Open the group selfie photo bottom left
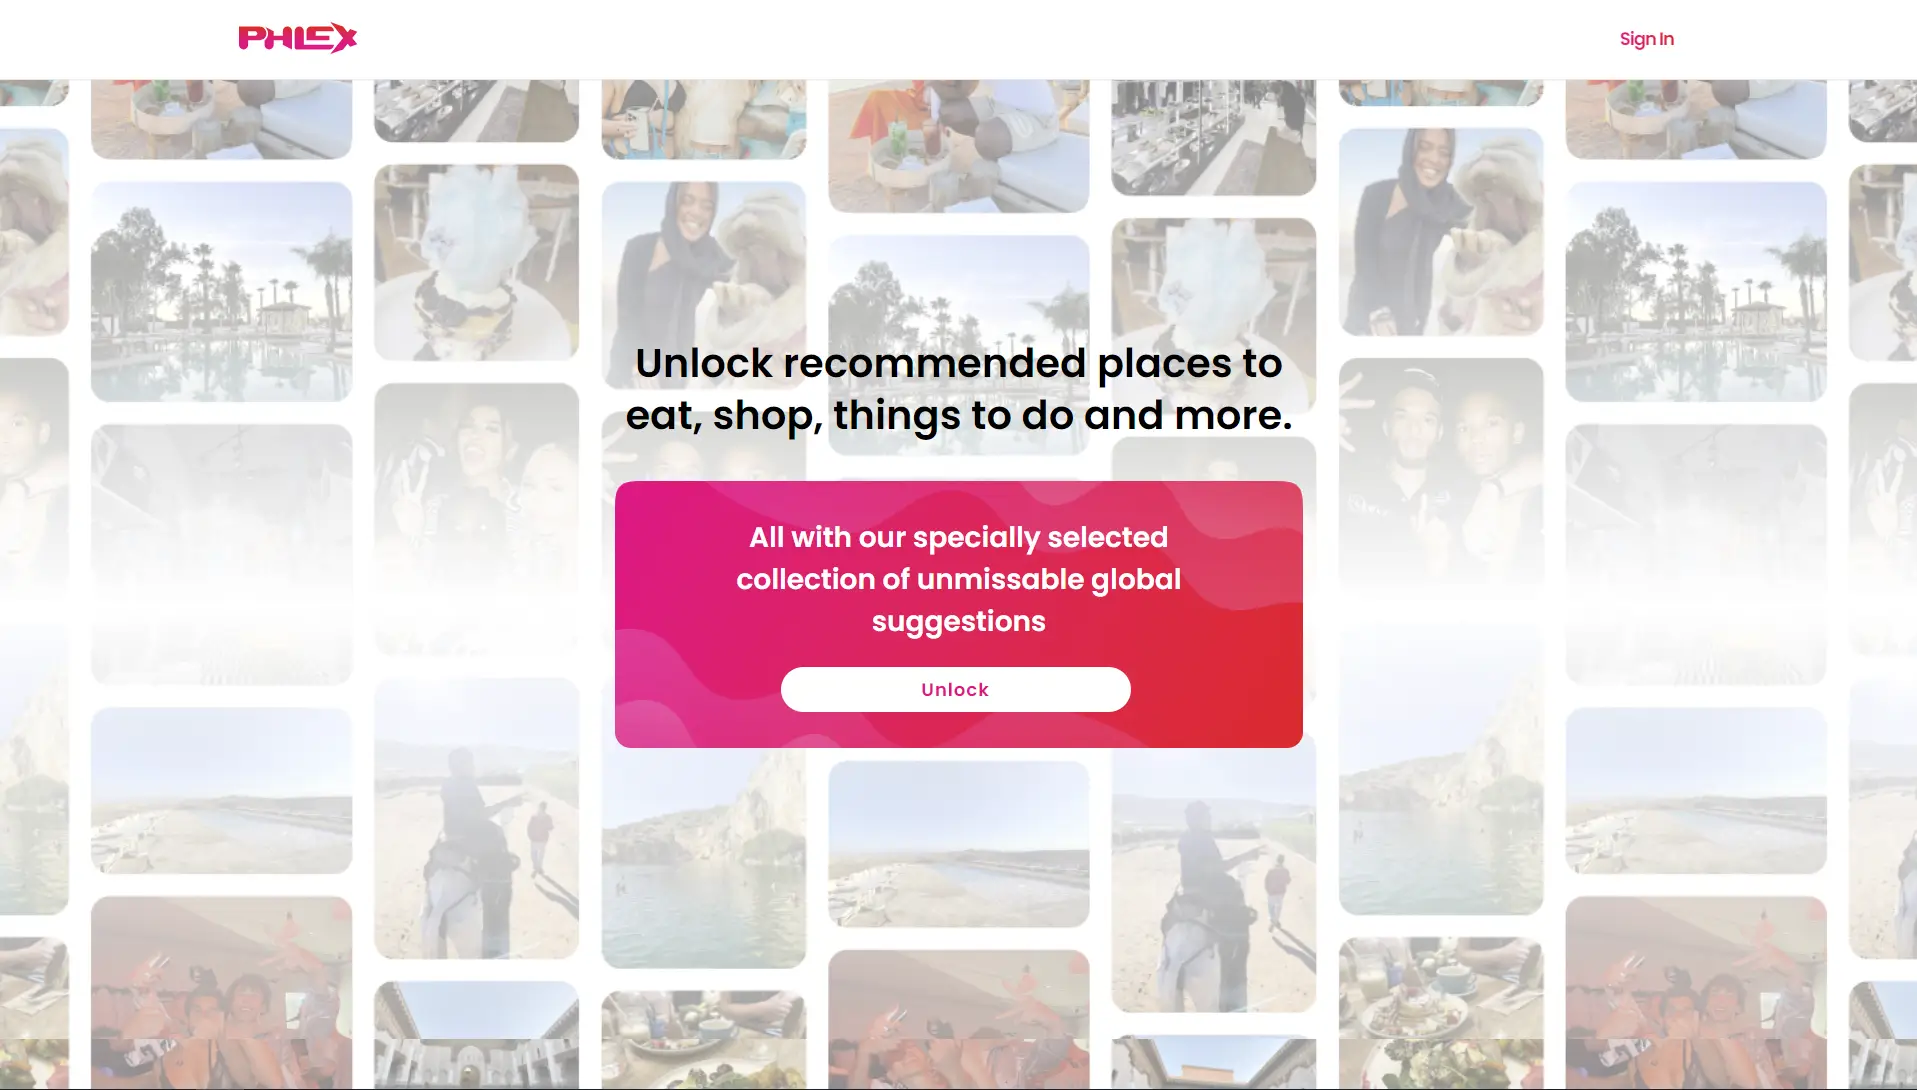1917x1090 pixels. click(x=221, y=992)
